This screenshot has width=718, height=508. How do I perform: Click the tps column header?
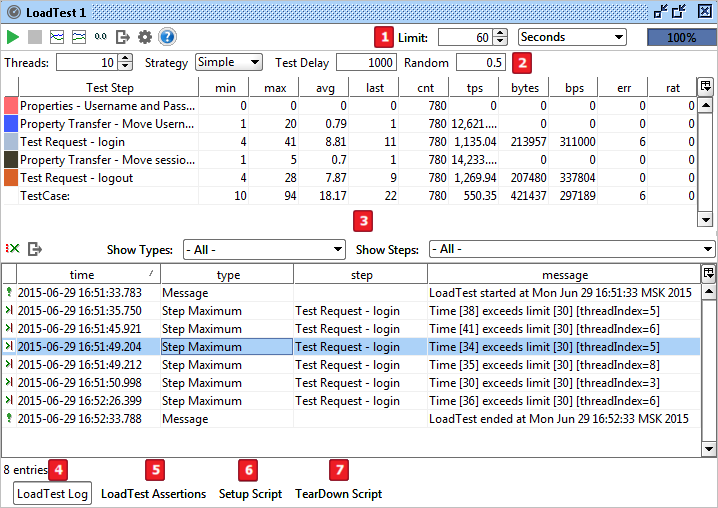pyautogui.click(x=474, y=87)
